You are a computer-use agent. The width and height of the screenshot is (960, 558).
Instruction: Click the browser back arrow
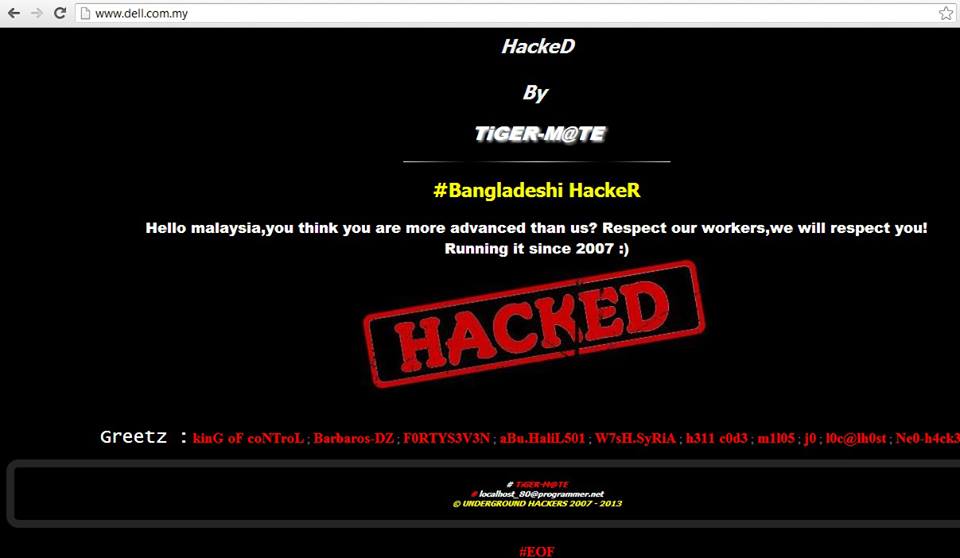pos(14,13)
